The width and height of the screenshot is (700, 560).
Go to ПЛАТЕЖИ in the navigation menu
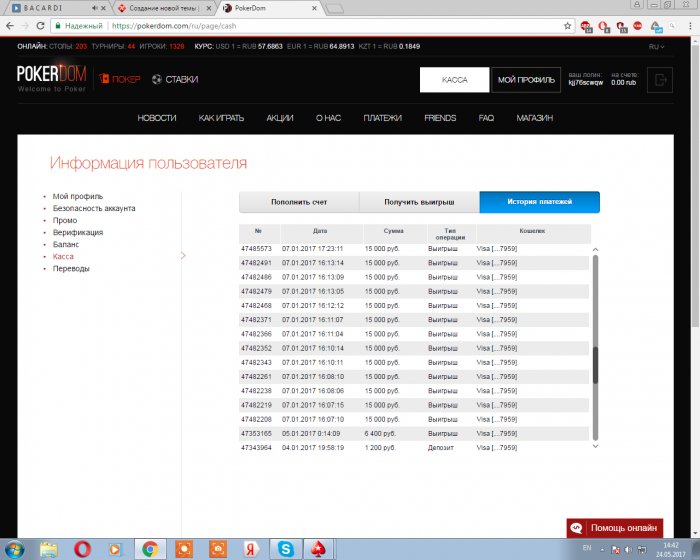click(382, 118)
